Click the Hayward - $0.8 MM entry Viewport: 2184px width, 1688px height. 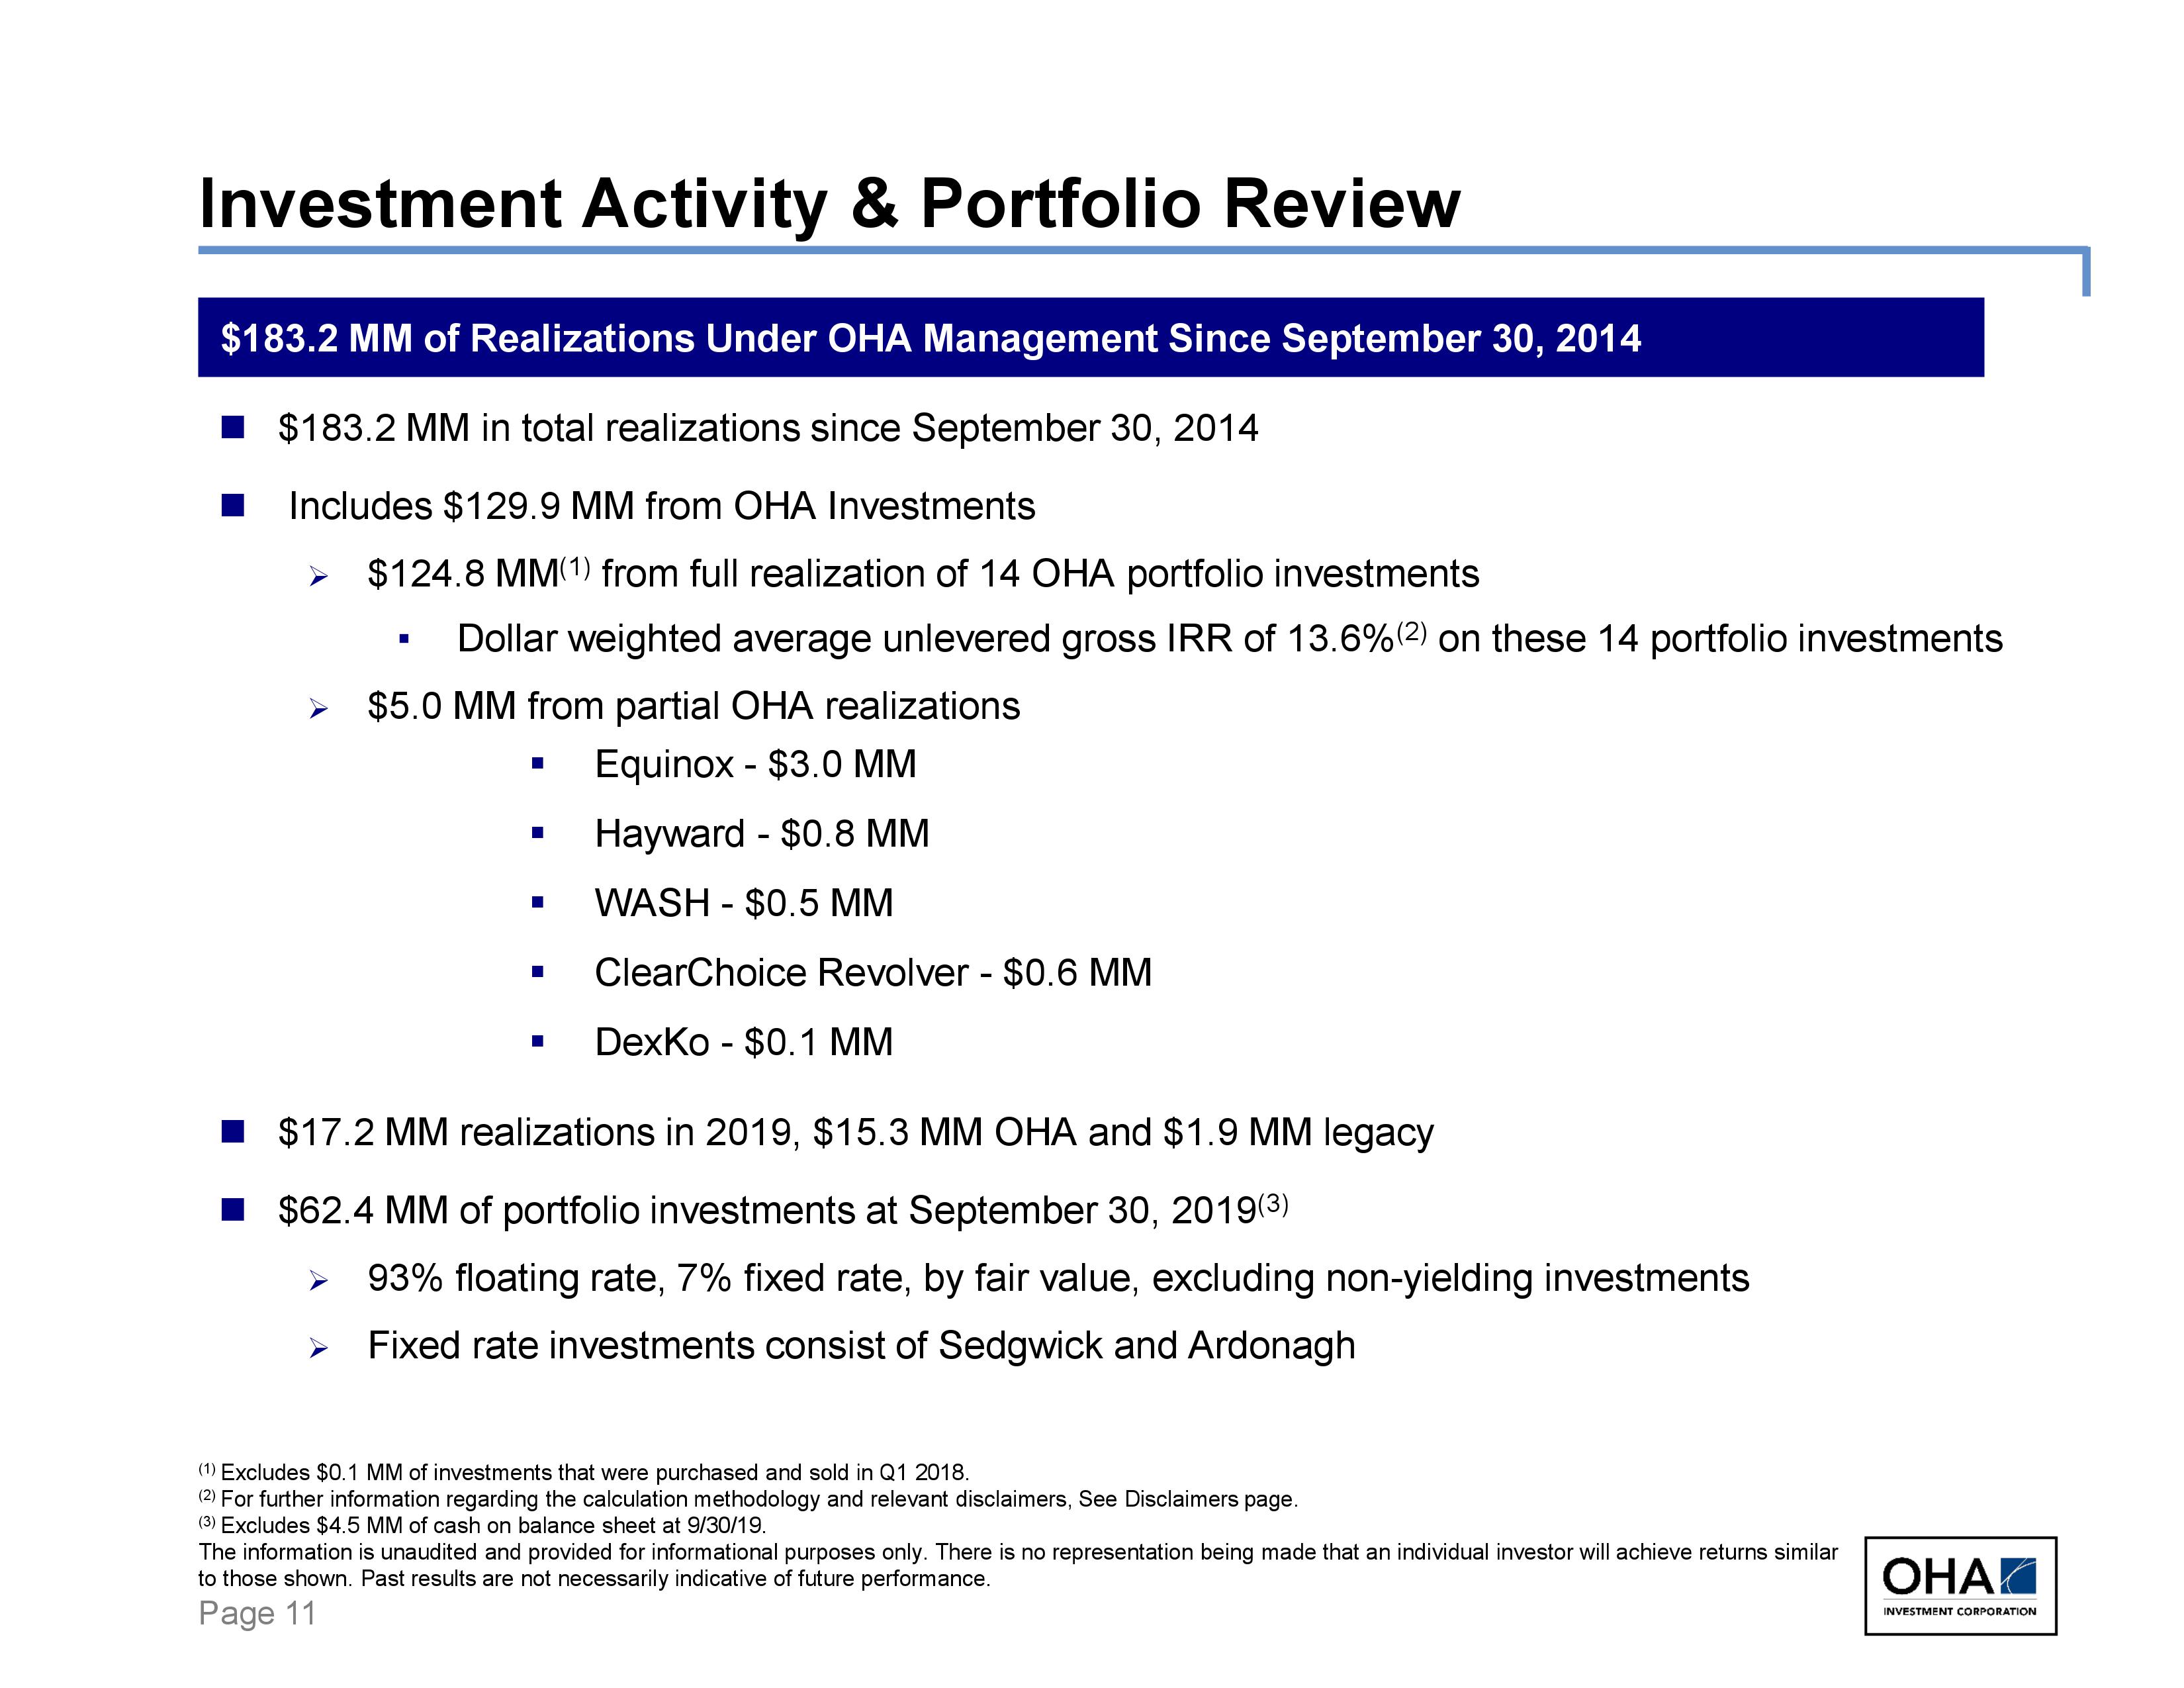click(x=761, y=834)
